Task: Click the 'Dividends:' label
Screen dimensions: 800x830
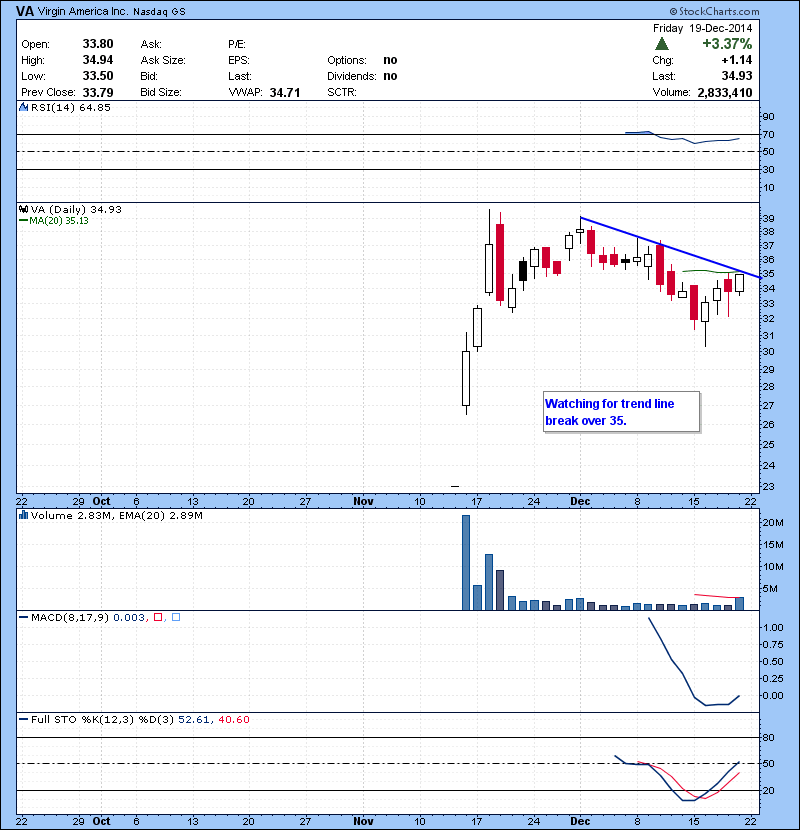Action: click(352, 76)
